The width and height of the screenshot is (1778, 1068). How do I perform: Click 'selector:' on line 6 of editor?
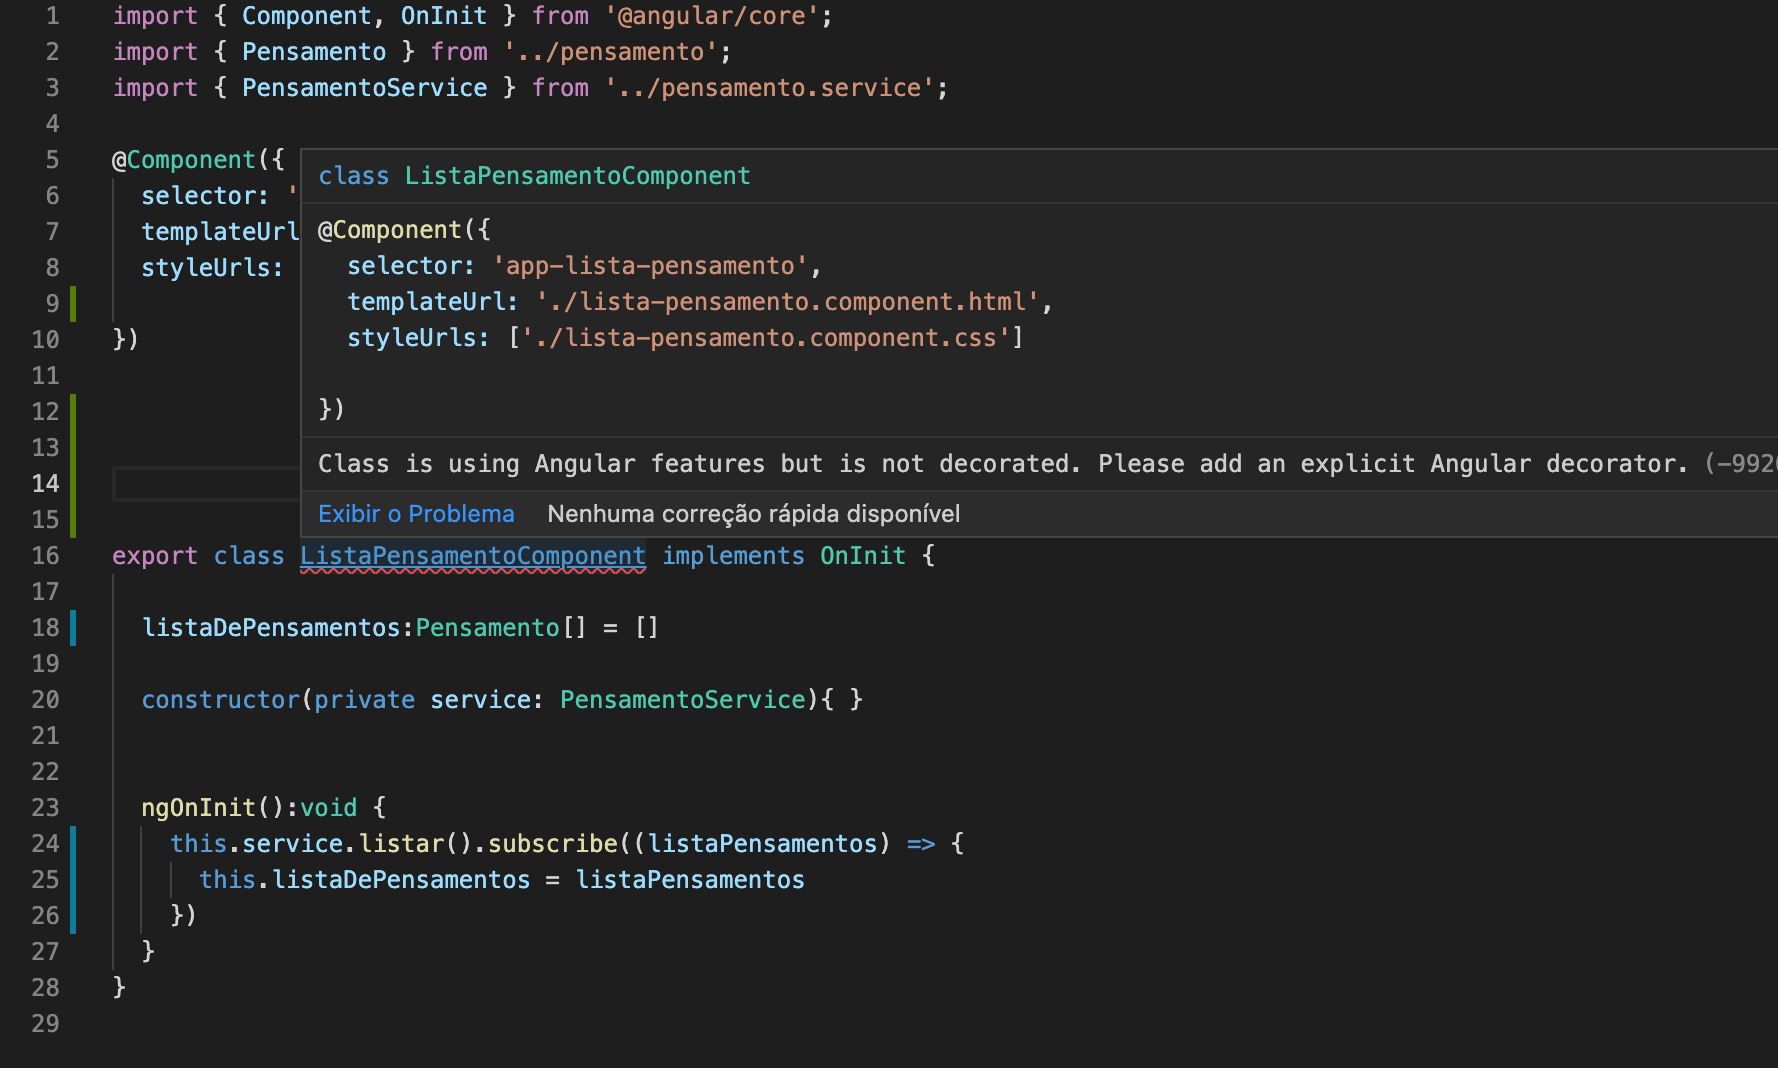[x=205, y=196]
